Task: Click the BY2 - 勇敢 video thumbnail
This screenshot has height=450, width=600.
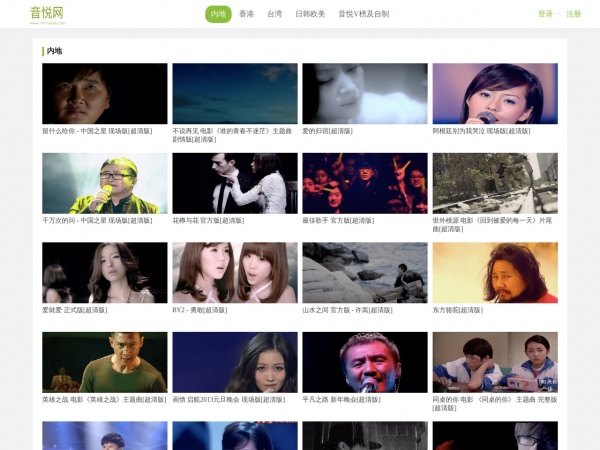Action: point(235,272)
